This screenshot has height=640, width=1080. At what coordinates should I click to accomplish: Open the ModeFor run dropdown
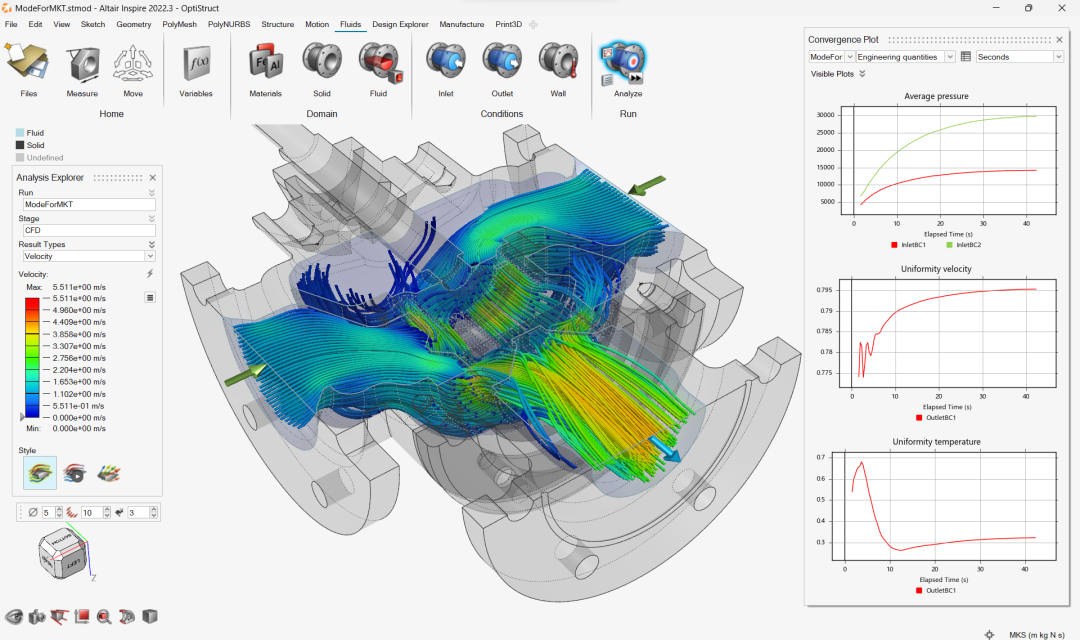[x=831, y=56]
